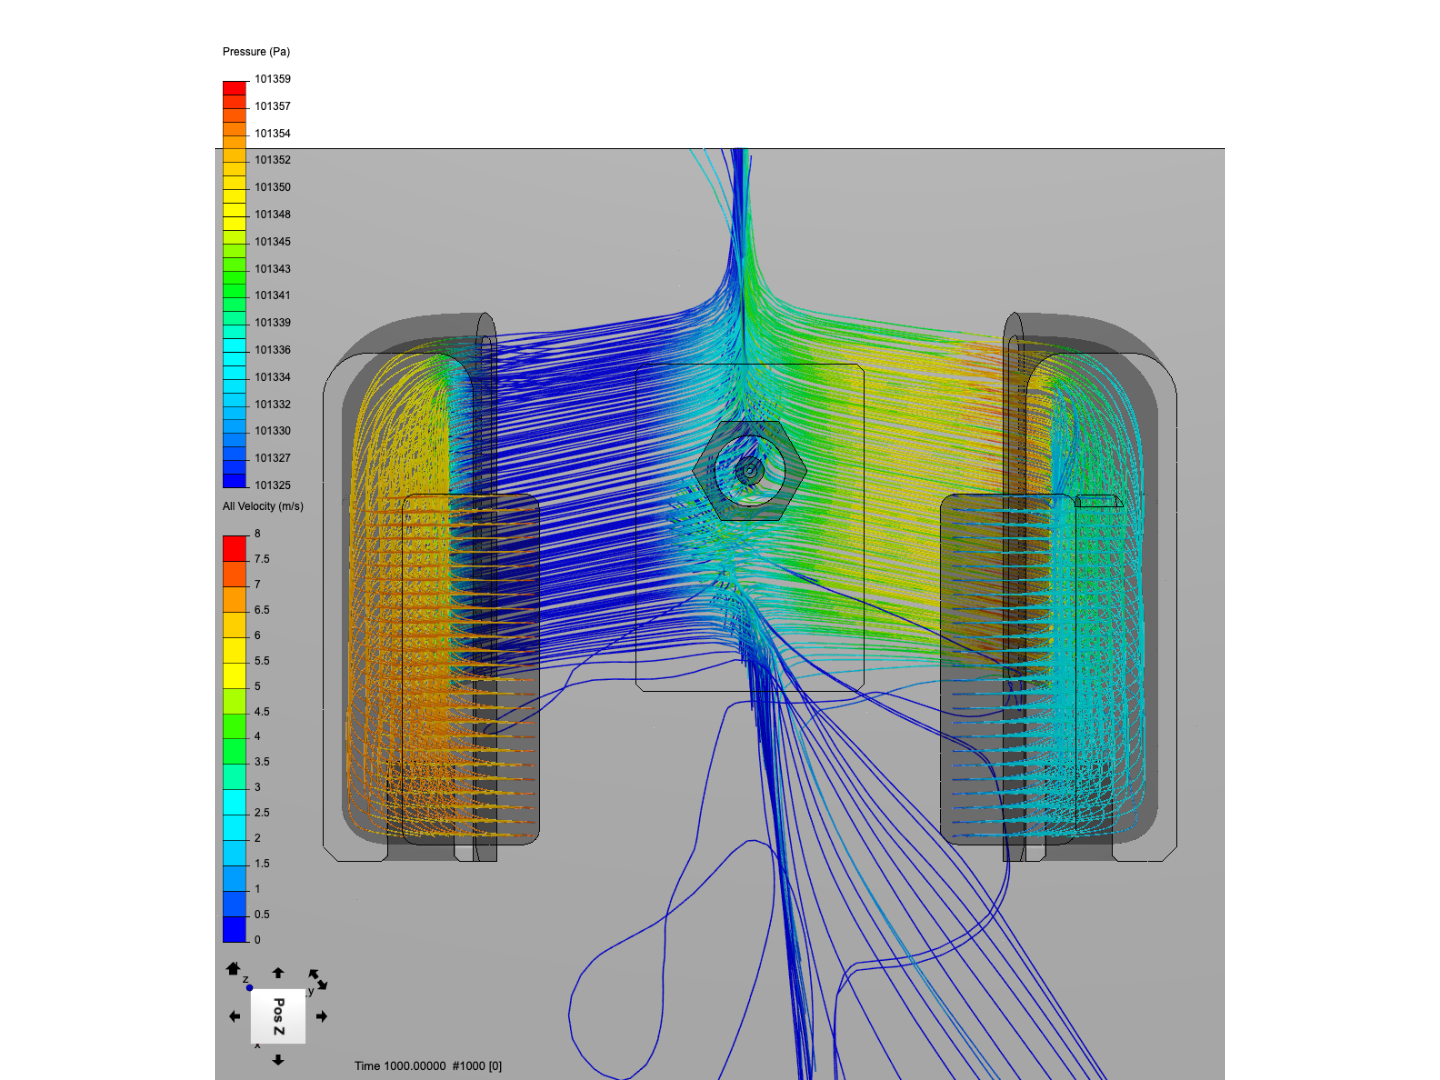Screen dimensions: 1440x1080
Task: Click the Pressure (Pa) legend title
Action: 256,52
